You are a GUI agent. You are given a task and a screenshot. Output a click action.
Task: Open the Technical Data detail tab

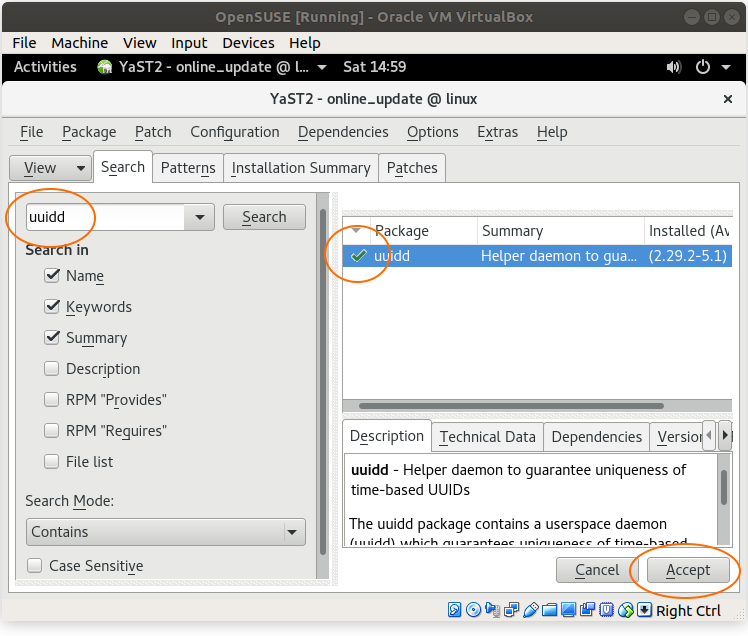pyautogui.click(x=488, y=437)
